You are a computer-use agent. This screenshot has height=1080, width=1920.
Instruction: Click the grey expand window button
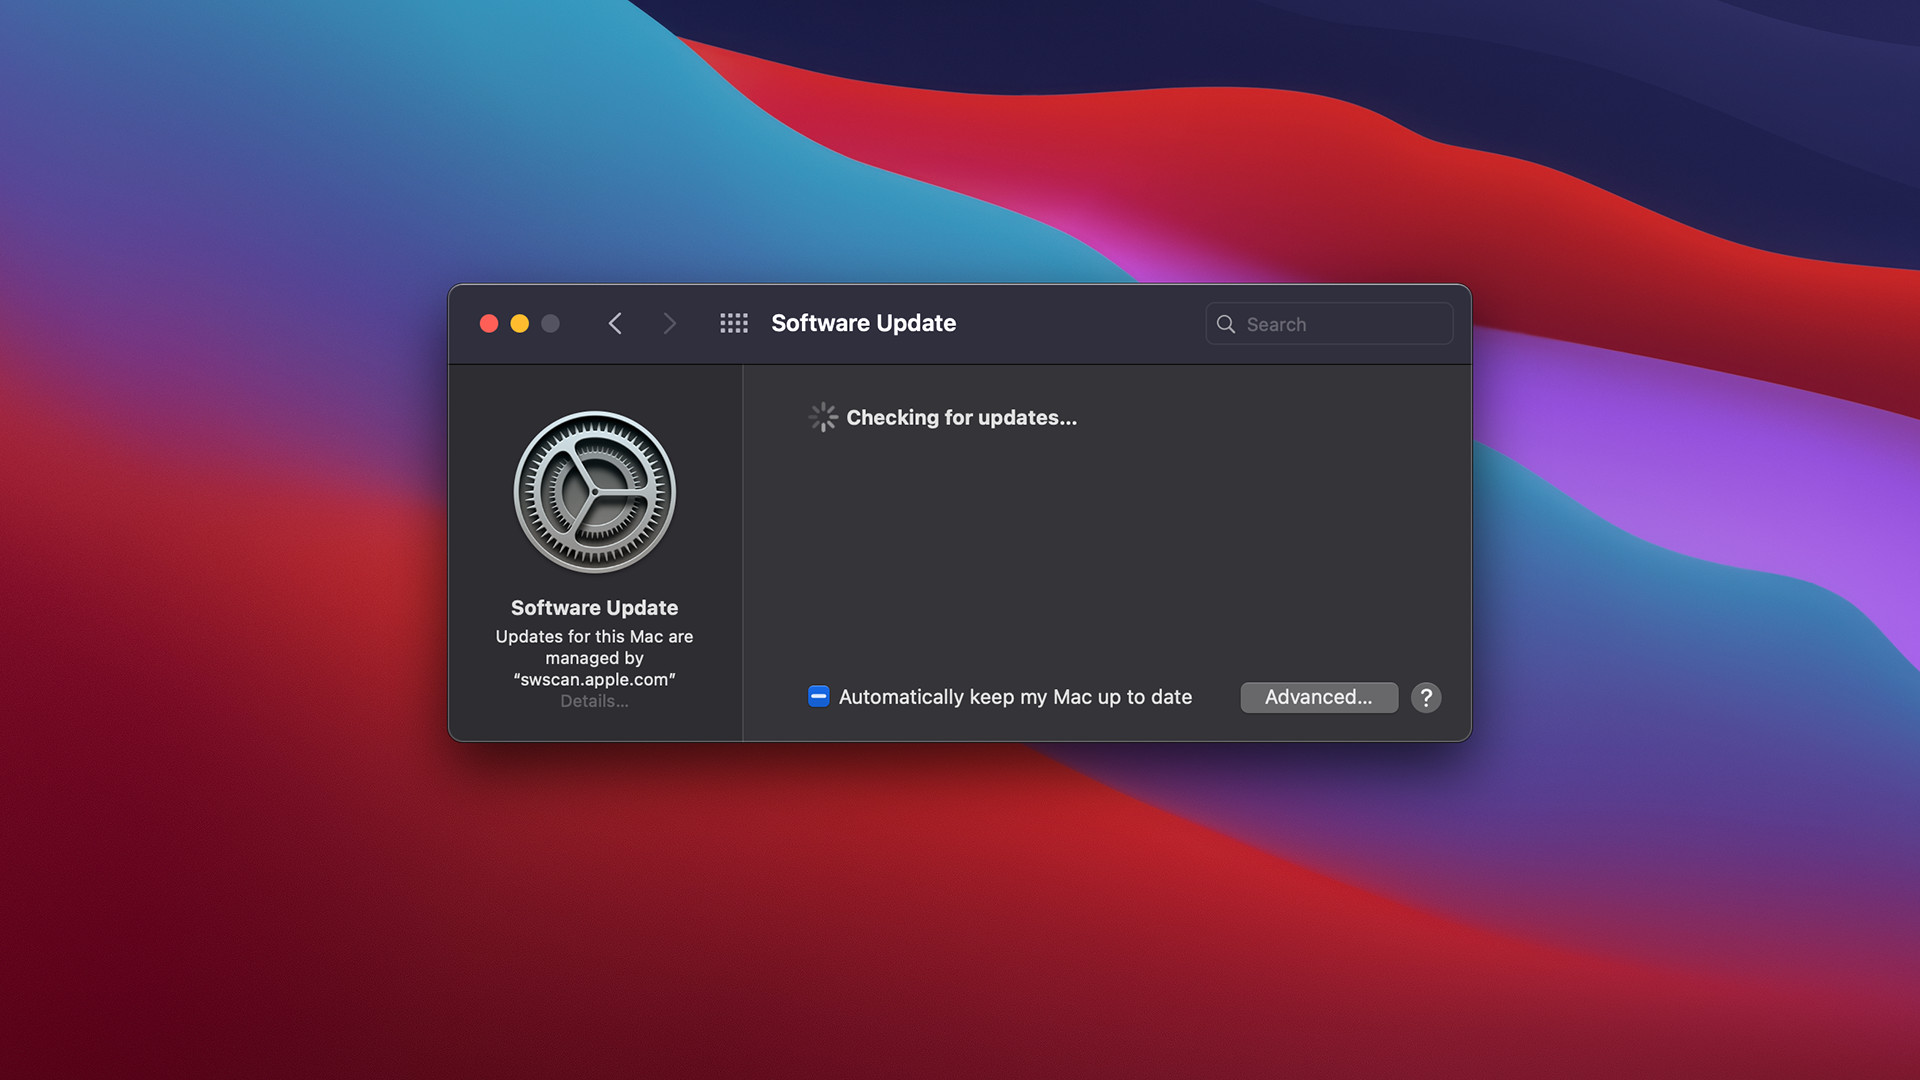point(551,322)
